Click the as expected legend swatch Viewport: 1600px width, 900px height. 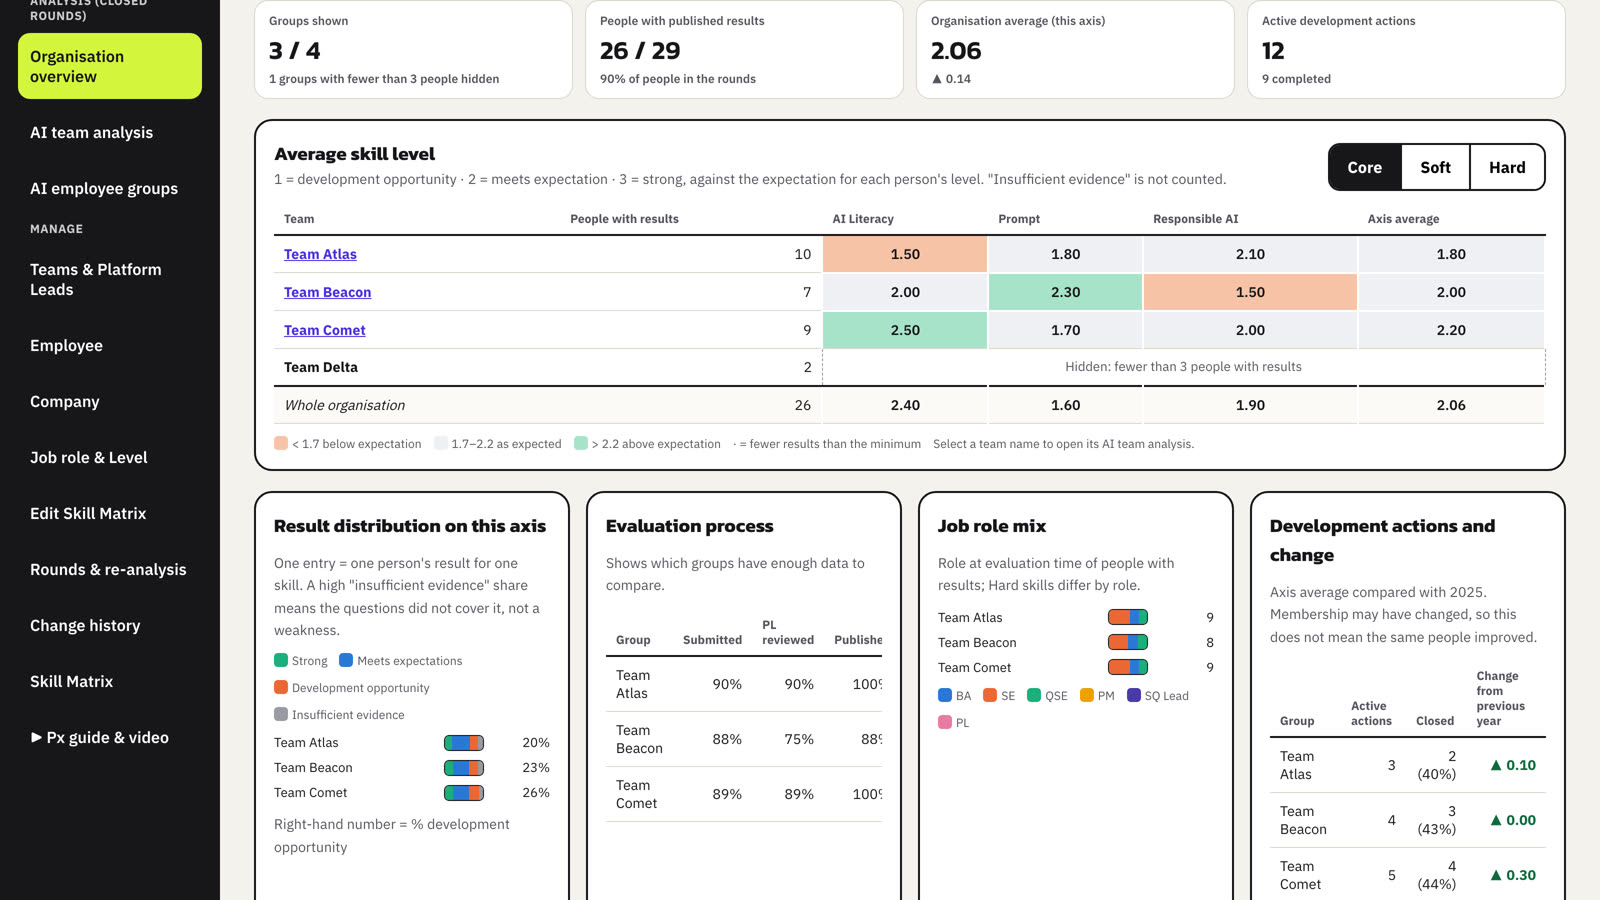(x=441, y=443)
